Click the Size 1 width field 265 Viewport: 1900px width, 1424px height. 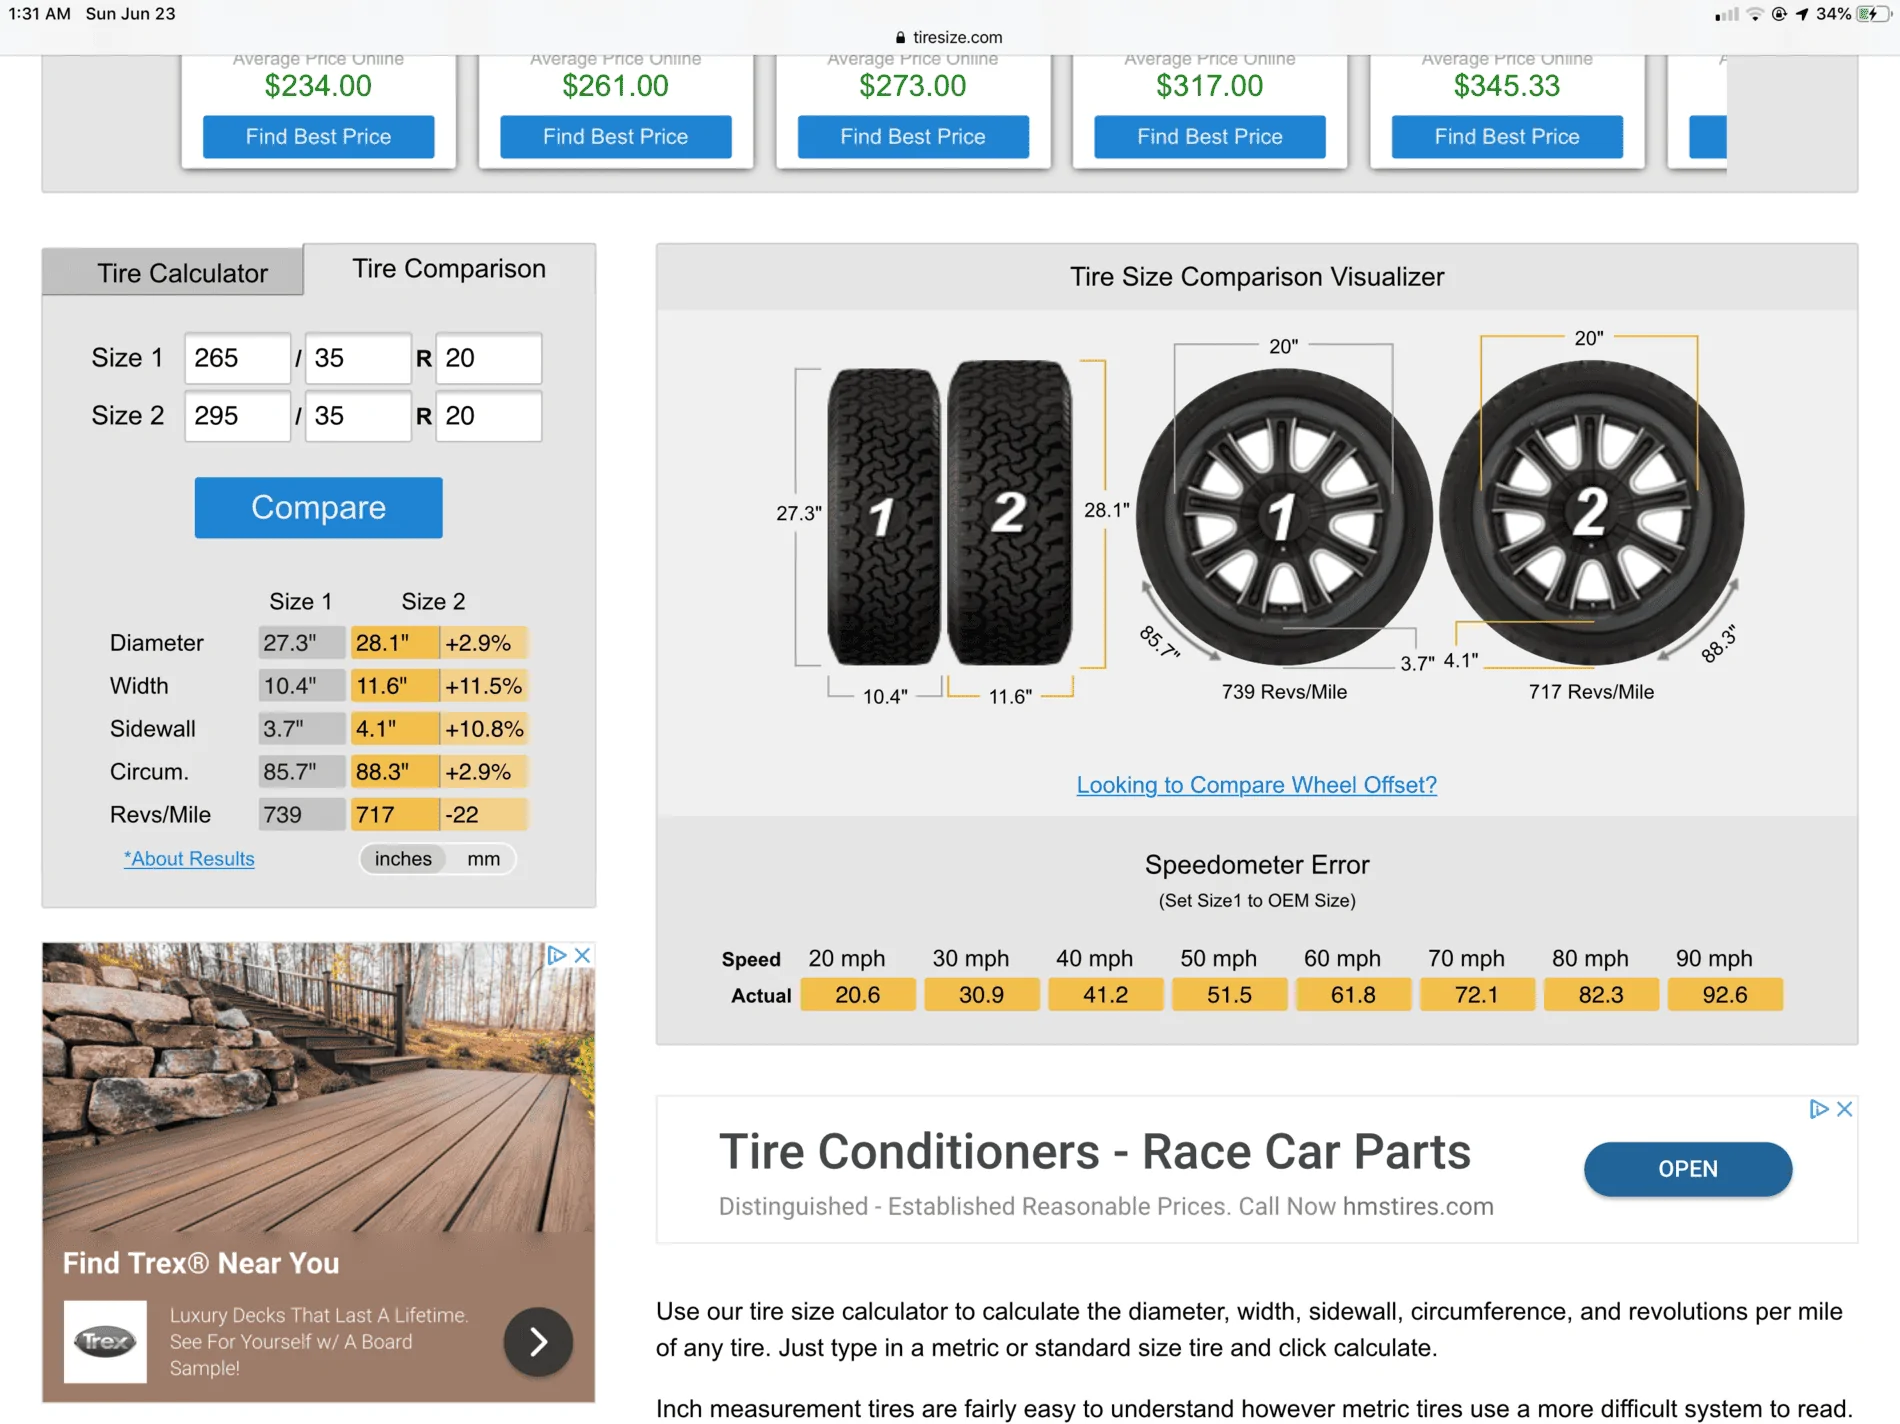237,358
